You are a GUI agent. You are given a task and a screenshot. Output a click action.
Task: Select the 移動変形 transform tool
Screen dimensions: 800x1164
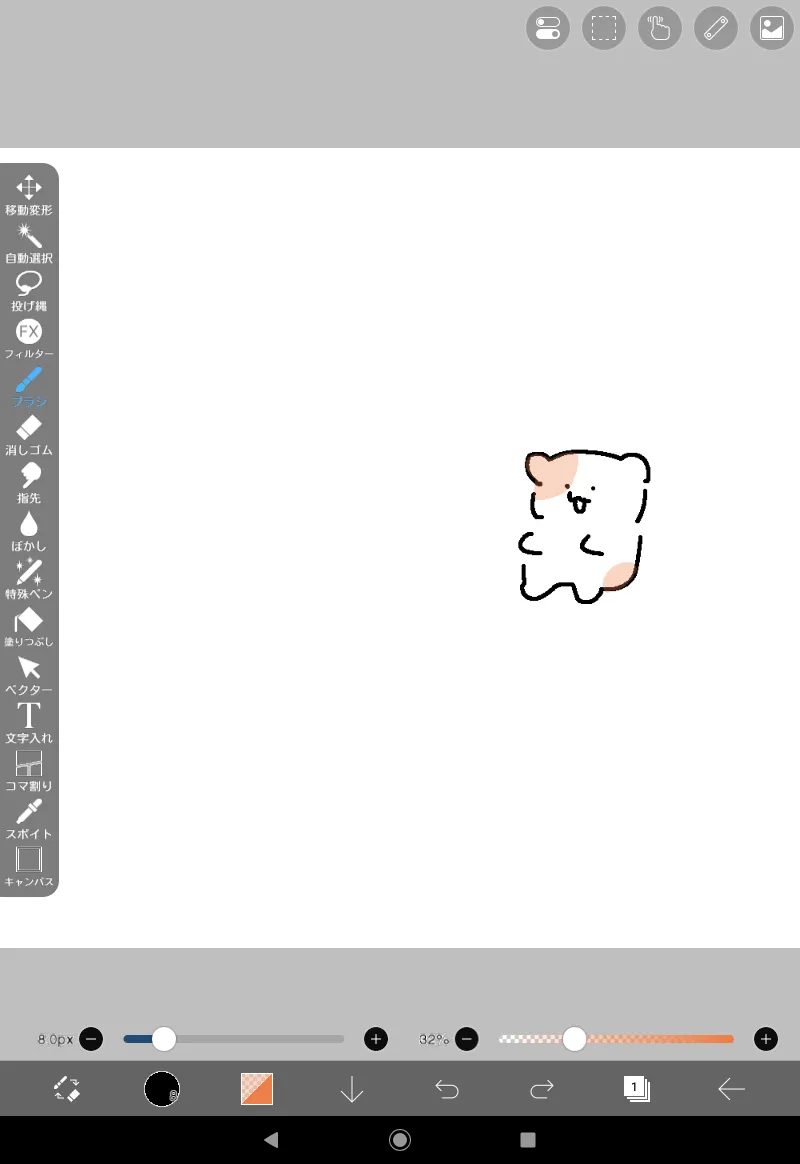point(29,195)
